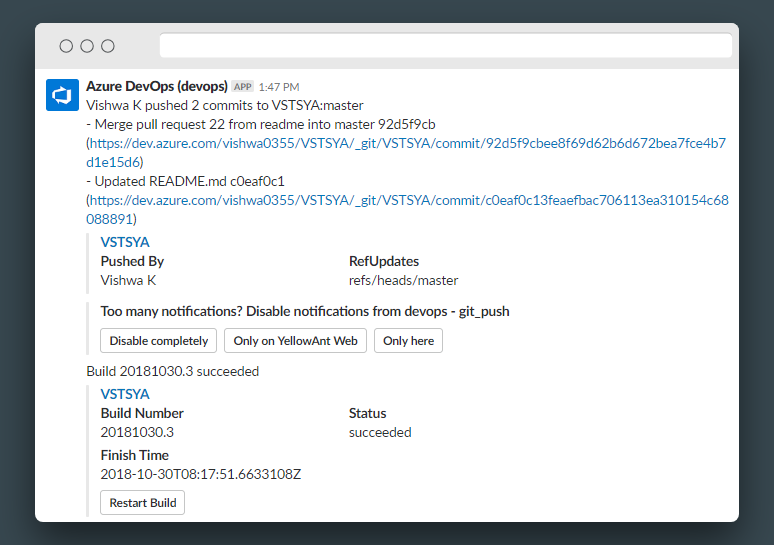
Task: Click the 'refs/heads/master' RefUpdates value
Action: 403,280
